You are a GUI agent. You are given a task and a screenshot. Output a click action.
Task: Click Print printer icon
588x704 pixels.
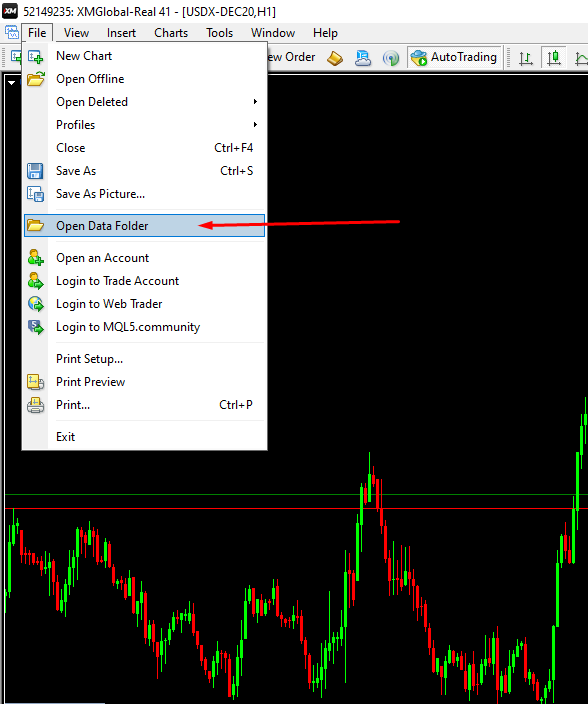click(x=35, y=405)
